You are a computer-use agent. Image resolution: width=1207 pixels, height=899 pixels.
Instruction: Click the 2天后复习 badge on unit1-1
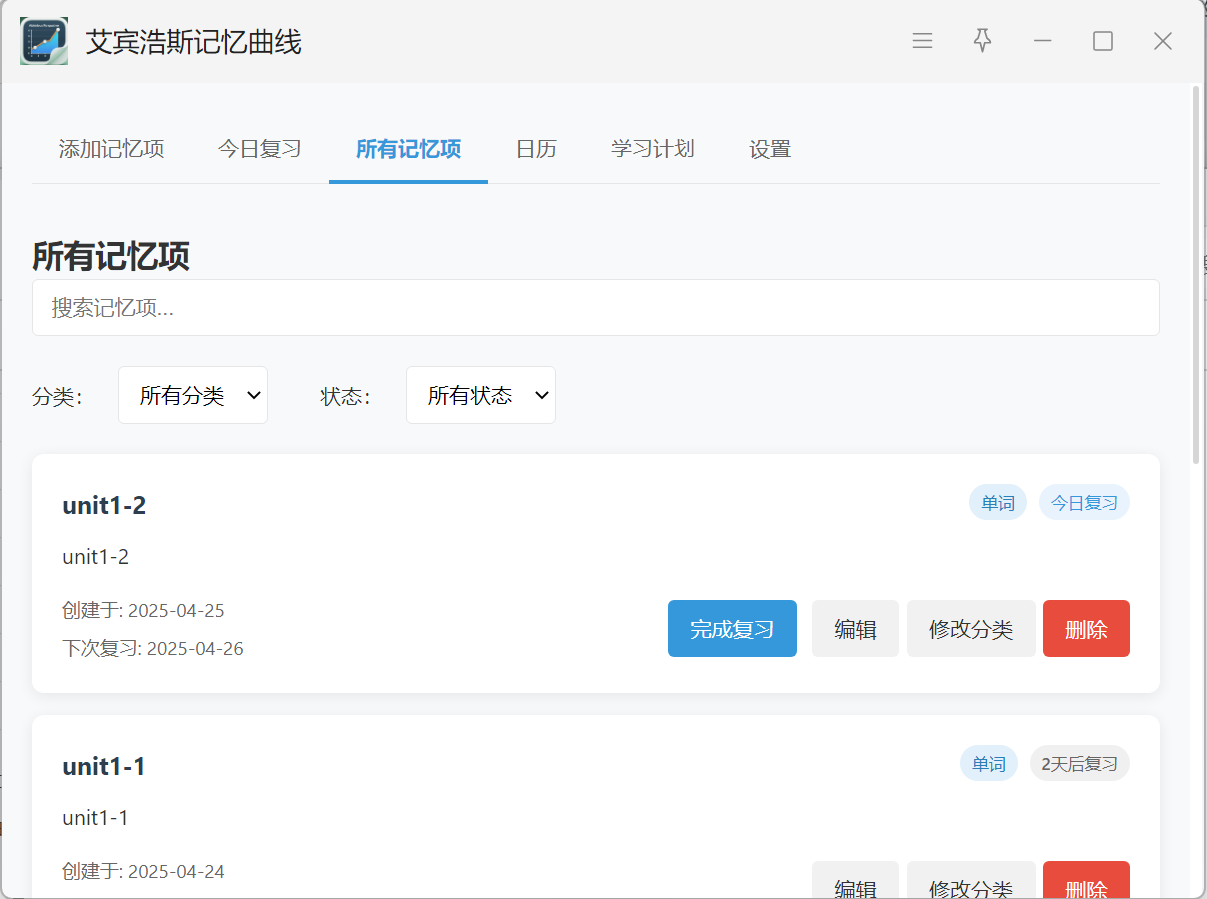tap(1080, 764)
